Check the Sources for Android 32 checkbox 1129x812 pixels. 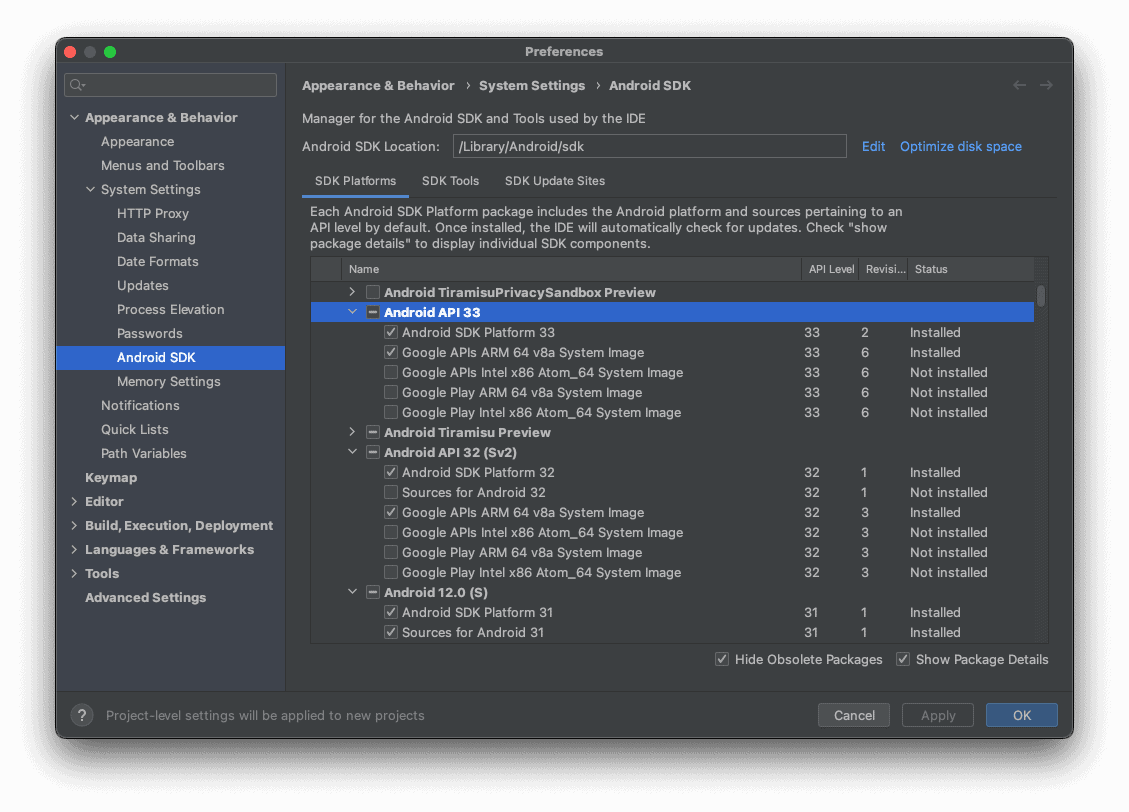click(390, 492)
